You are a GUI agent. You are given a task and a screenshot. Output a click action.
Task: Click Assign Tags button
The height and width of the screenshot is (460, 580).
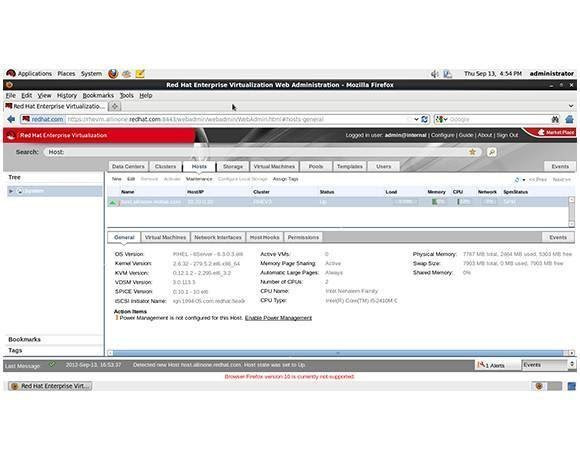tap(285, 179)
